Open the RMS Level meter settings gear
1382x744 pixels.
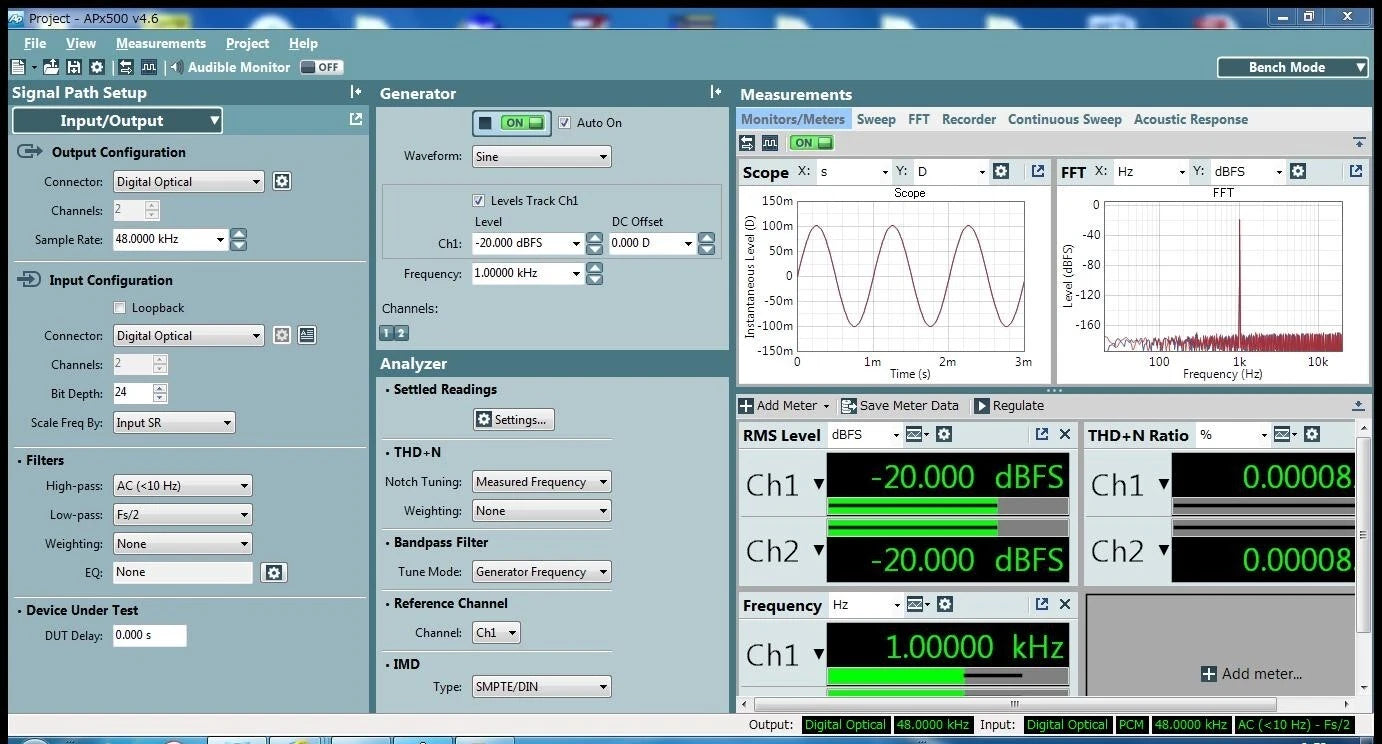pos(943,434)
